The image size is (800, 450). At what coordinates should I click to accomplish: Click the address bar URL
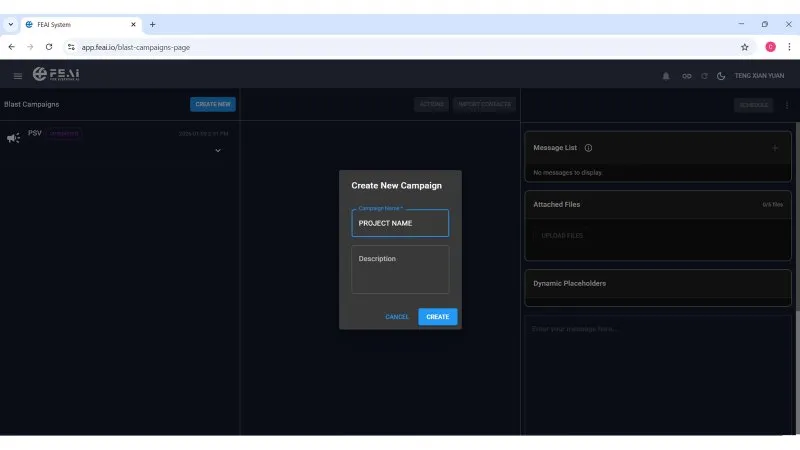click(136, 47)
